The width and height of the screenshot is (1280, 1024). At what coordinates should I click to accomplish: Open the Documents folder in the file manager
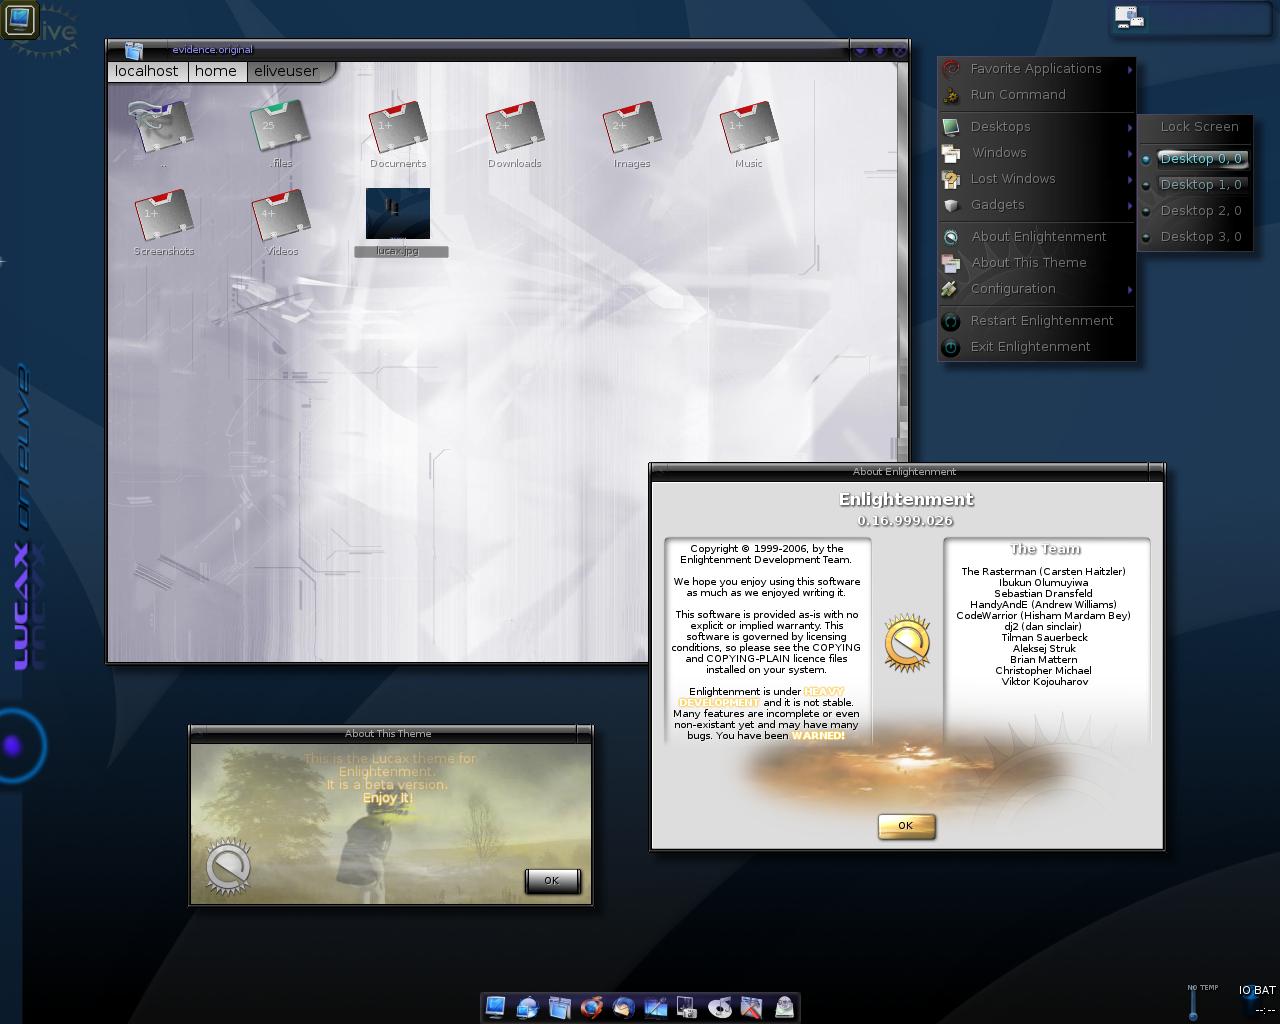[x=398, y=128]
